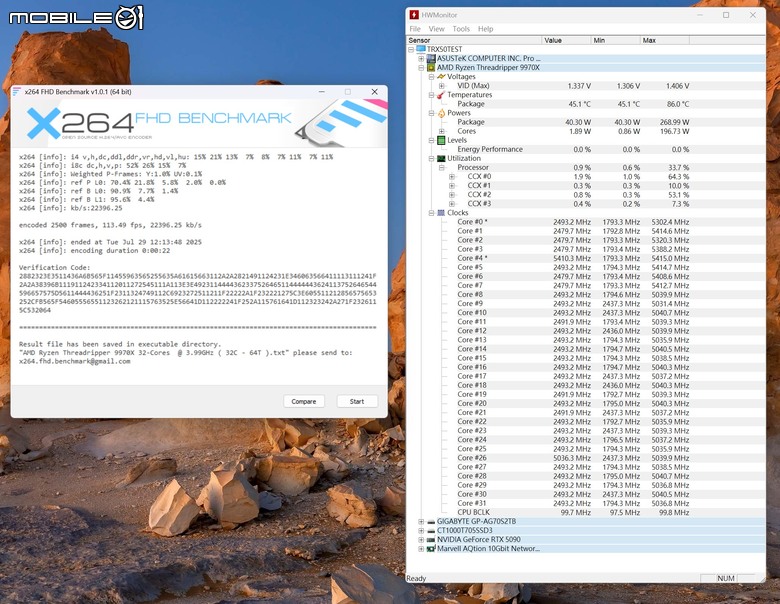Expand the CCX #1 node
780x604 pixels.
click(x=452, y=186)
